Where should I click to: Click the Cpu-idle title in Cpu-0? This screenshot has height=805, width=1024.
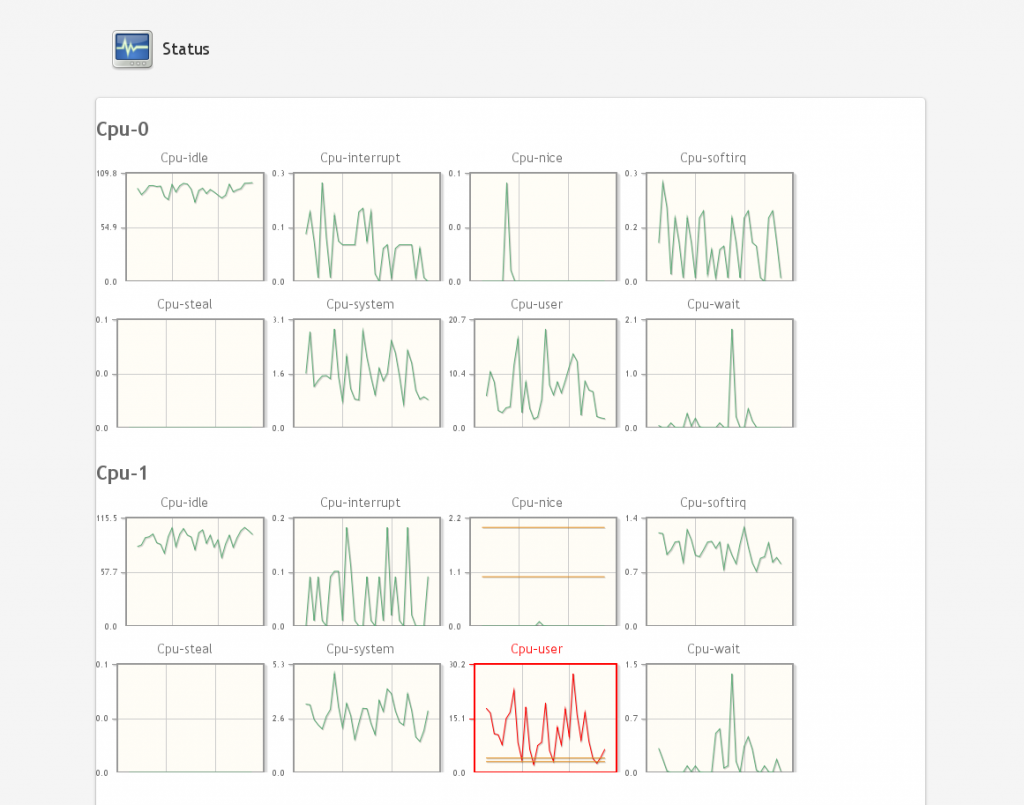pos(184,158)
